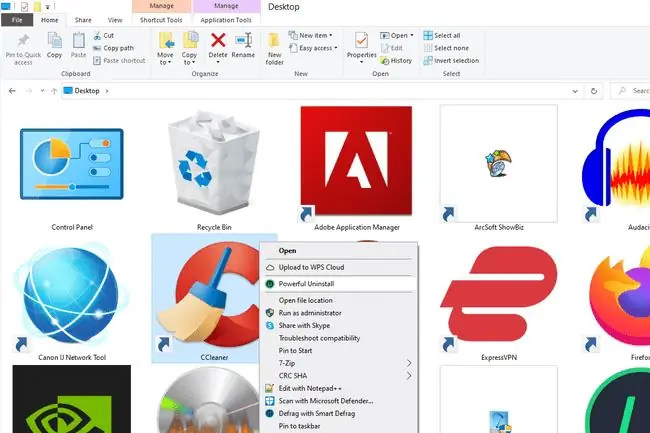Viewport: 650px width, 433px height.
Task: Click the refresh button beside address bar
Action: click(x=594, y=91)
